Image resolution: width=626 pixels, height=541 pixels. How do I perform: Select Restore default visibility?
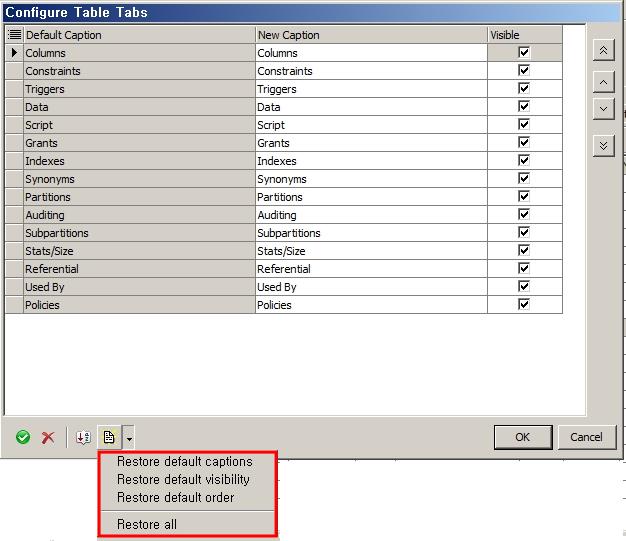(183, 480)
